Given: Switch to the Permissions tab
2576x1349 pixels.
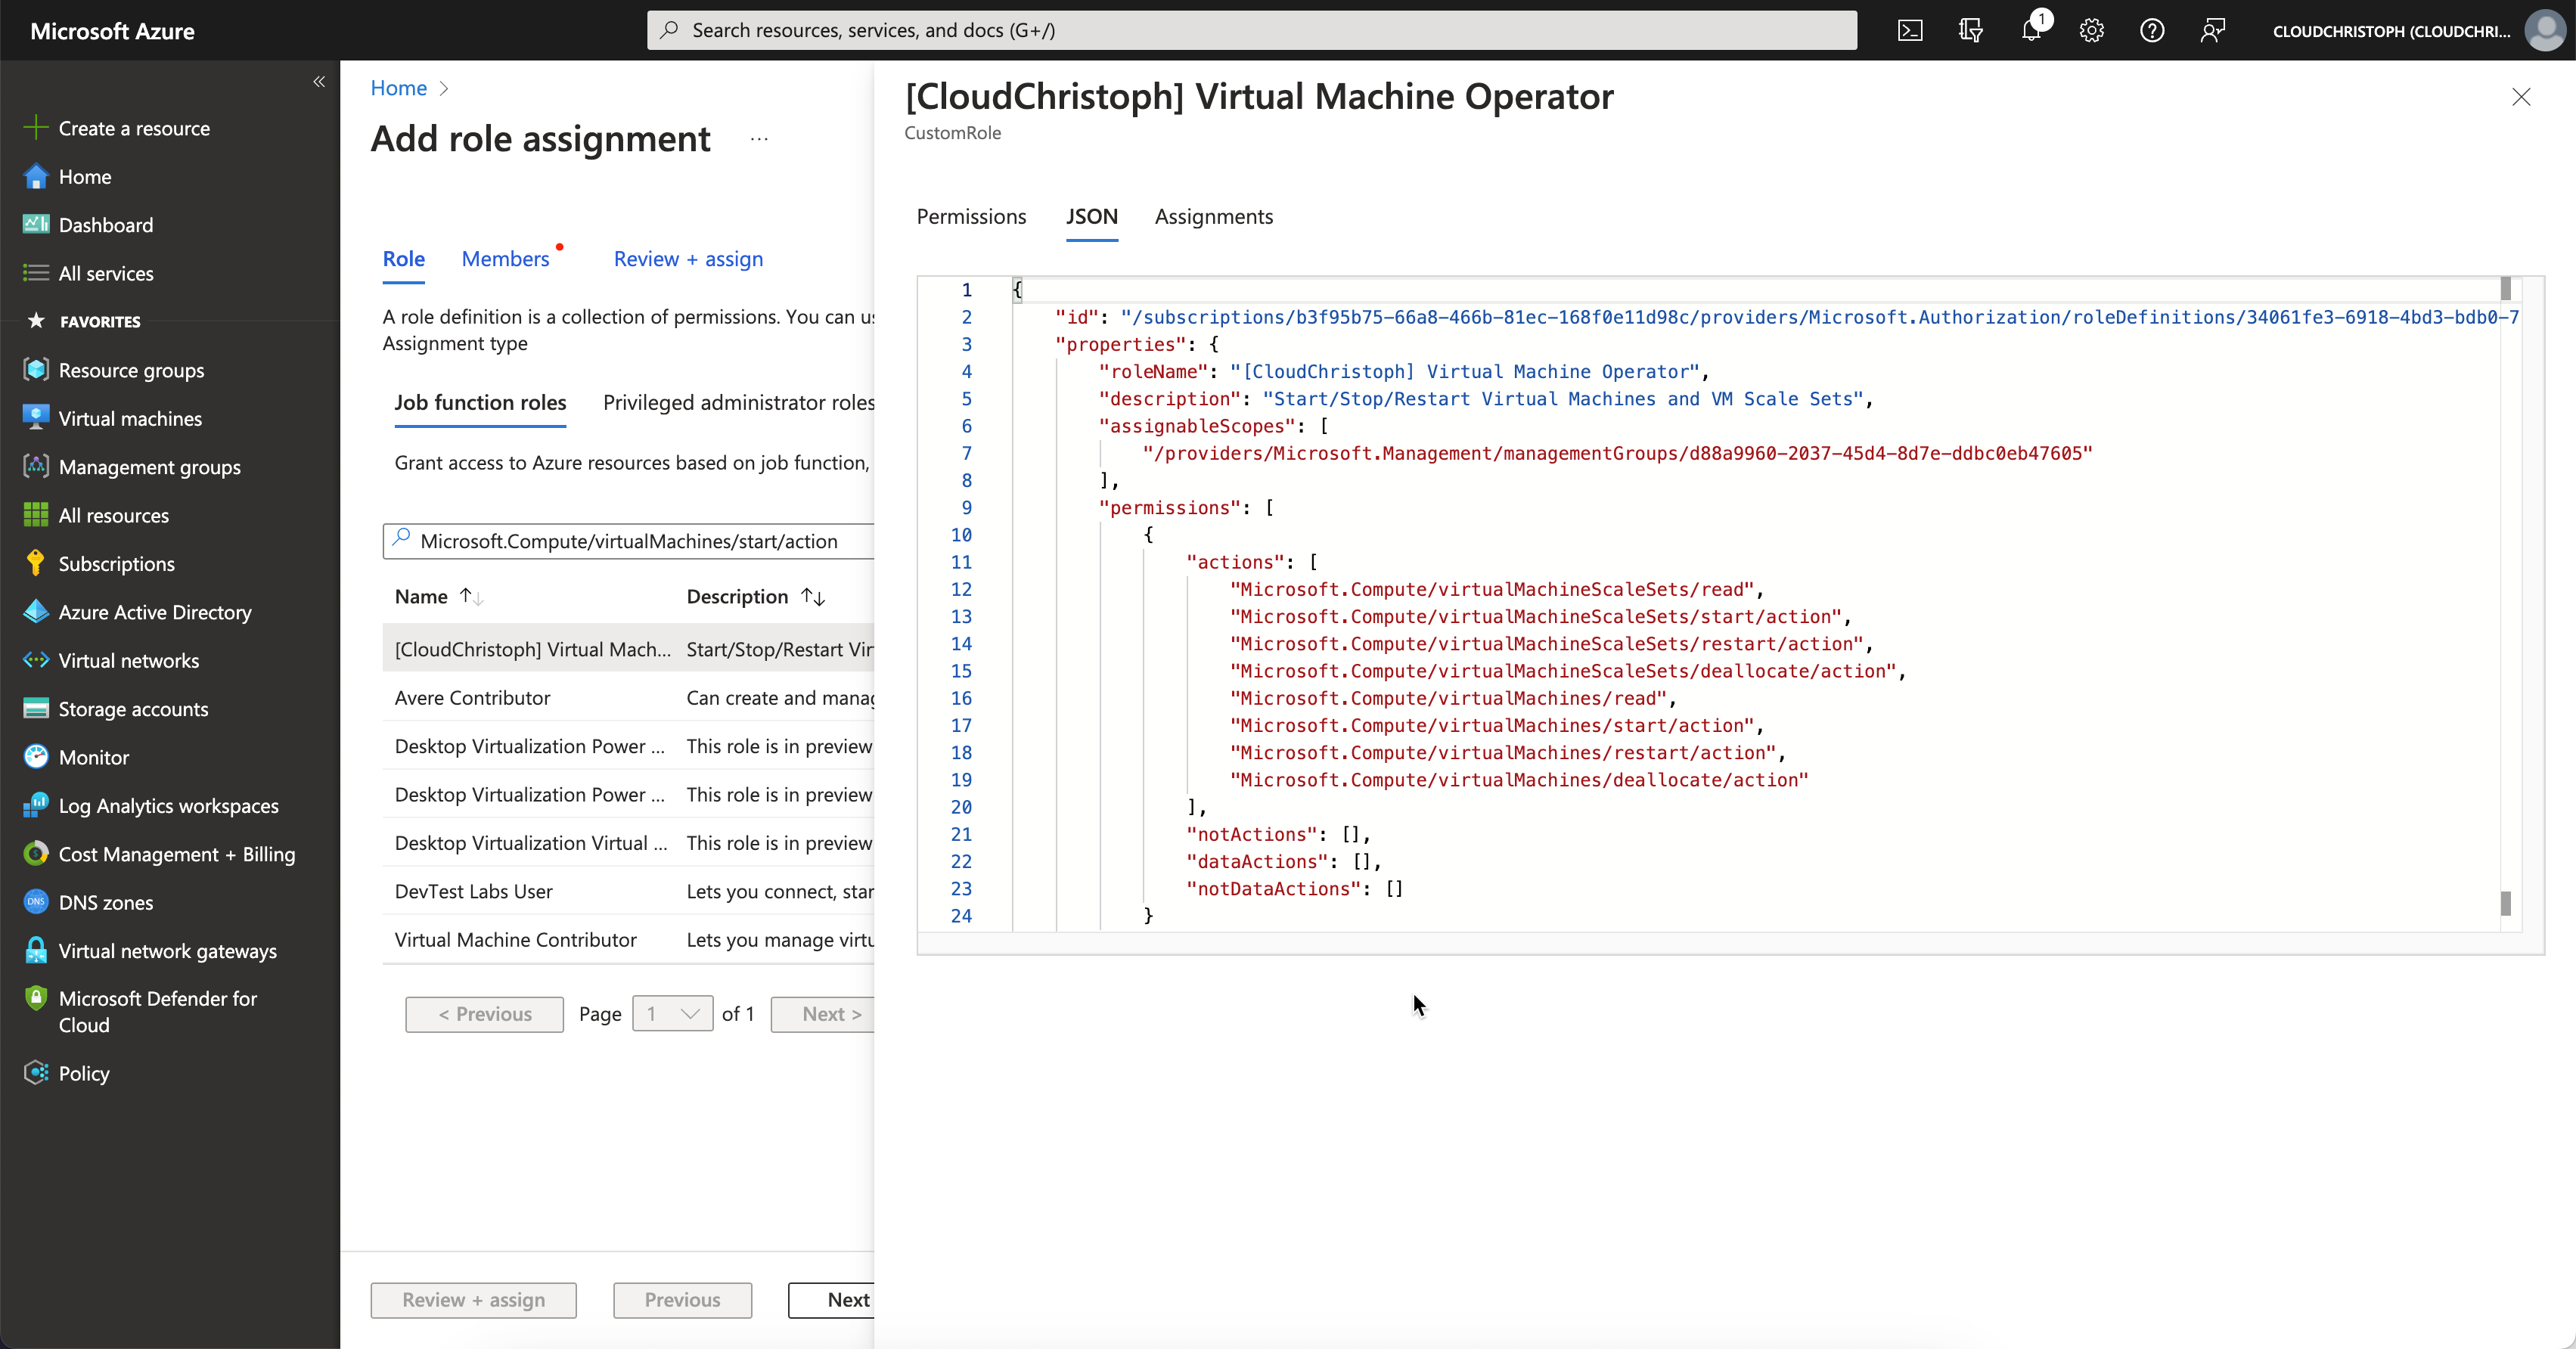Looking at the screenshot, I should [971, 216].
